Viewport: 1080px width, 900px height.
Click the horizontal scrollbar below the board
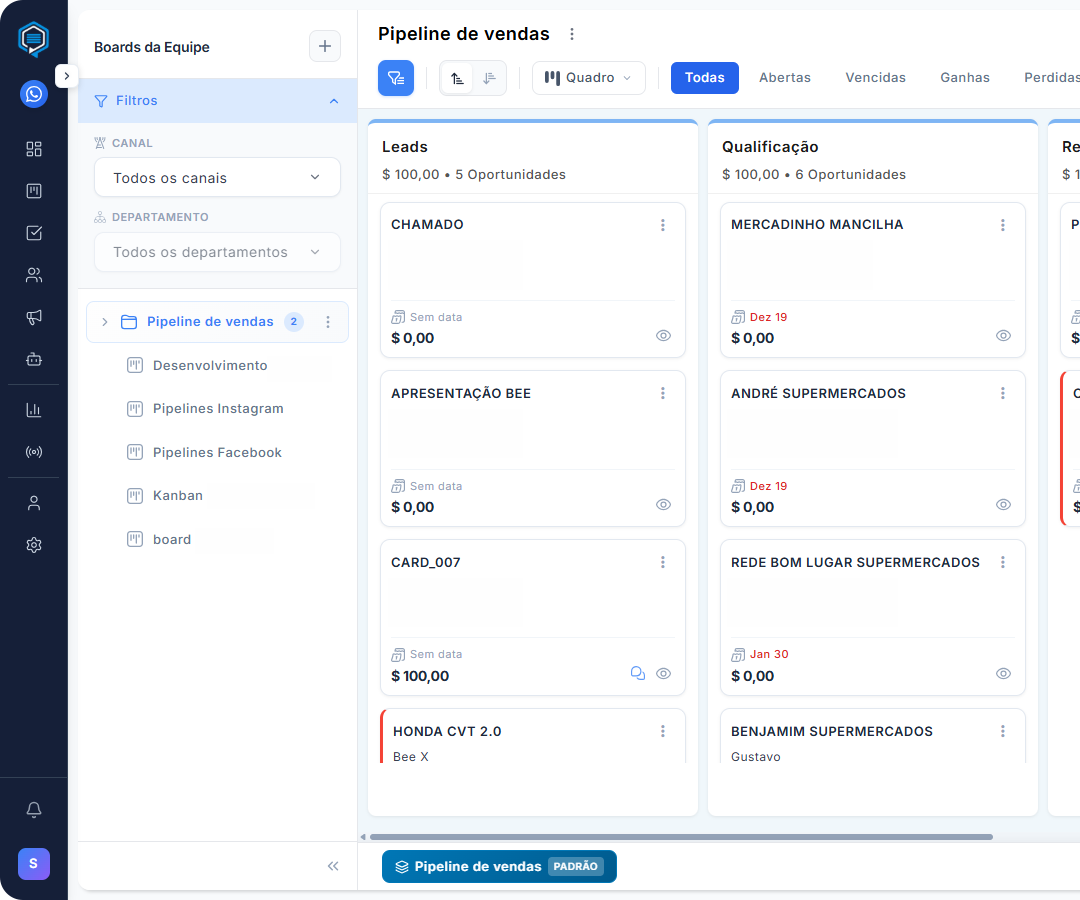[x=680, y=837]
